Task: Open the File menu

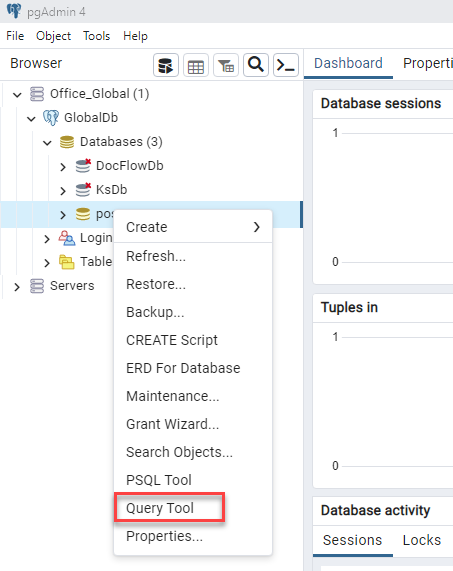Action: pyautogui.click(x=15, y=36)
